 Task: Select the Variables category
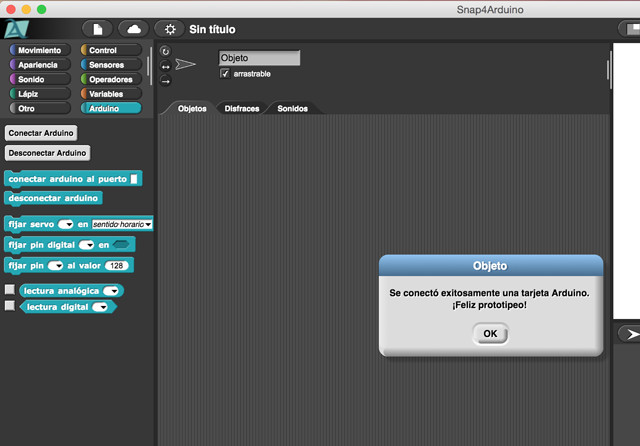click(111, 93)
